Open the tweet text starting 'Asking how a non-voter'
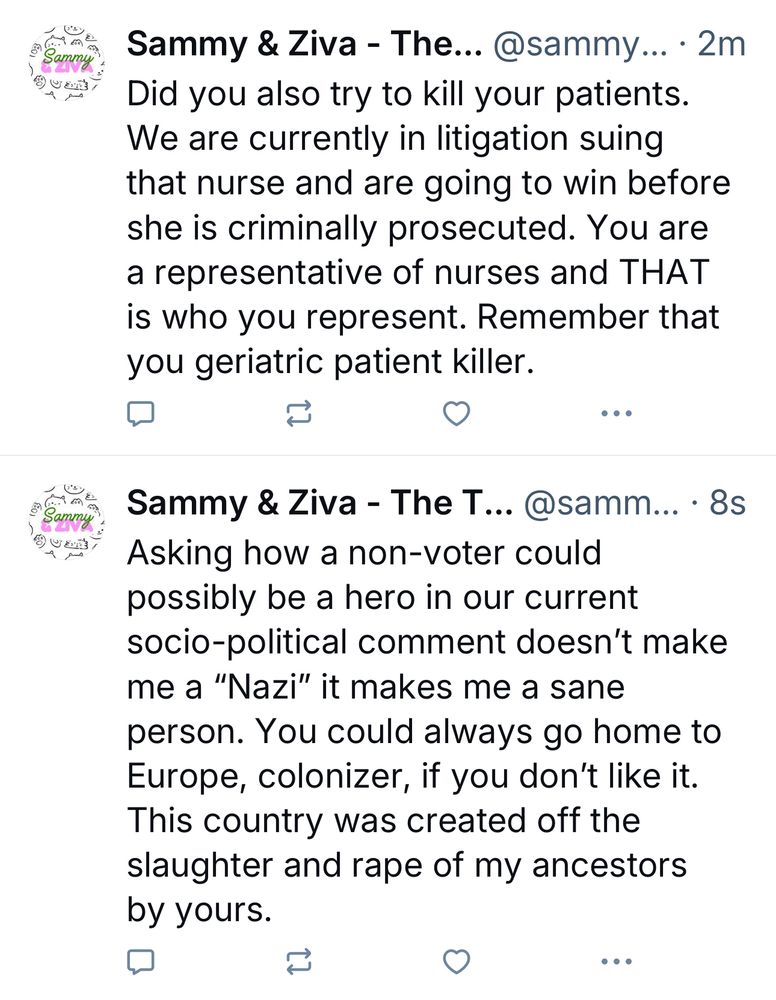The height and width of the screenshot is (1000, 776). (x=427, y=731)
